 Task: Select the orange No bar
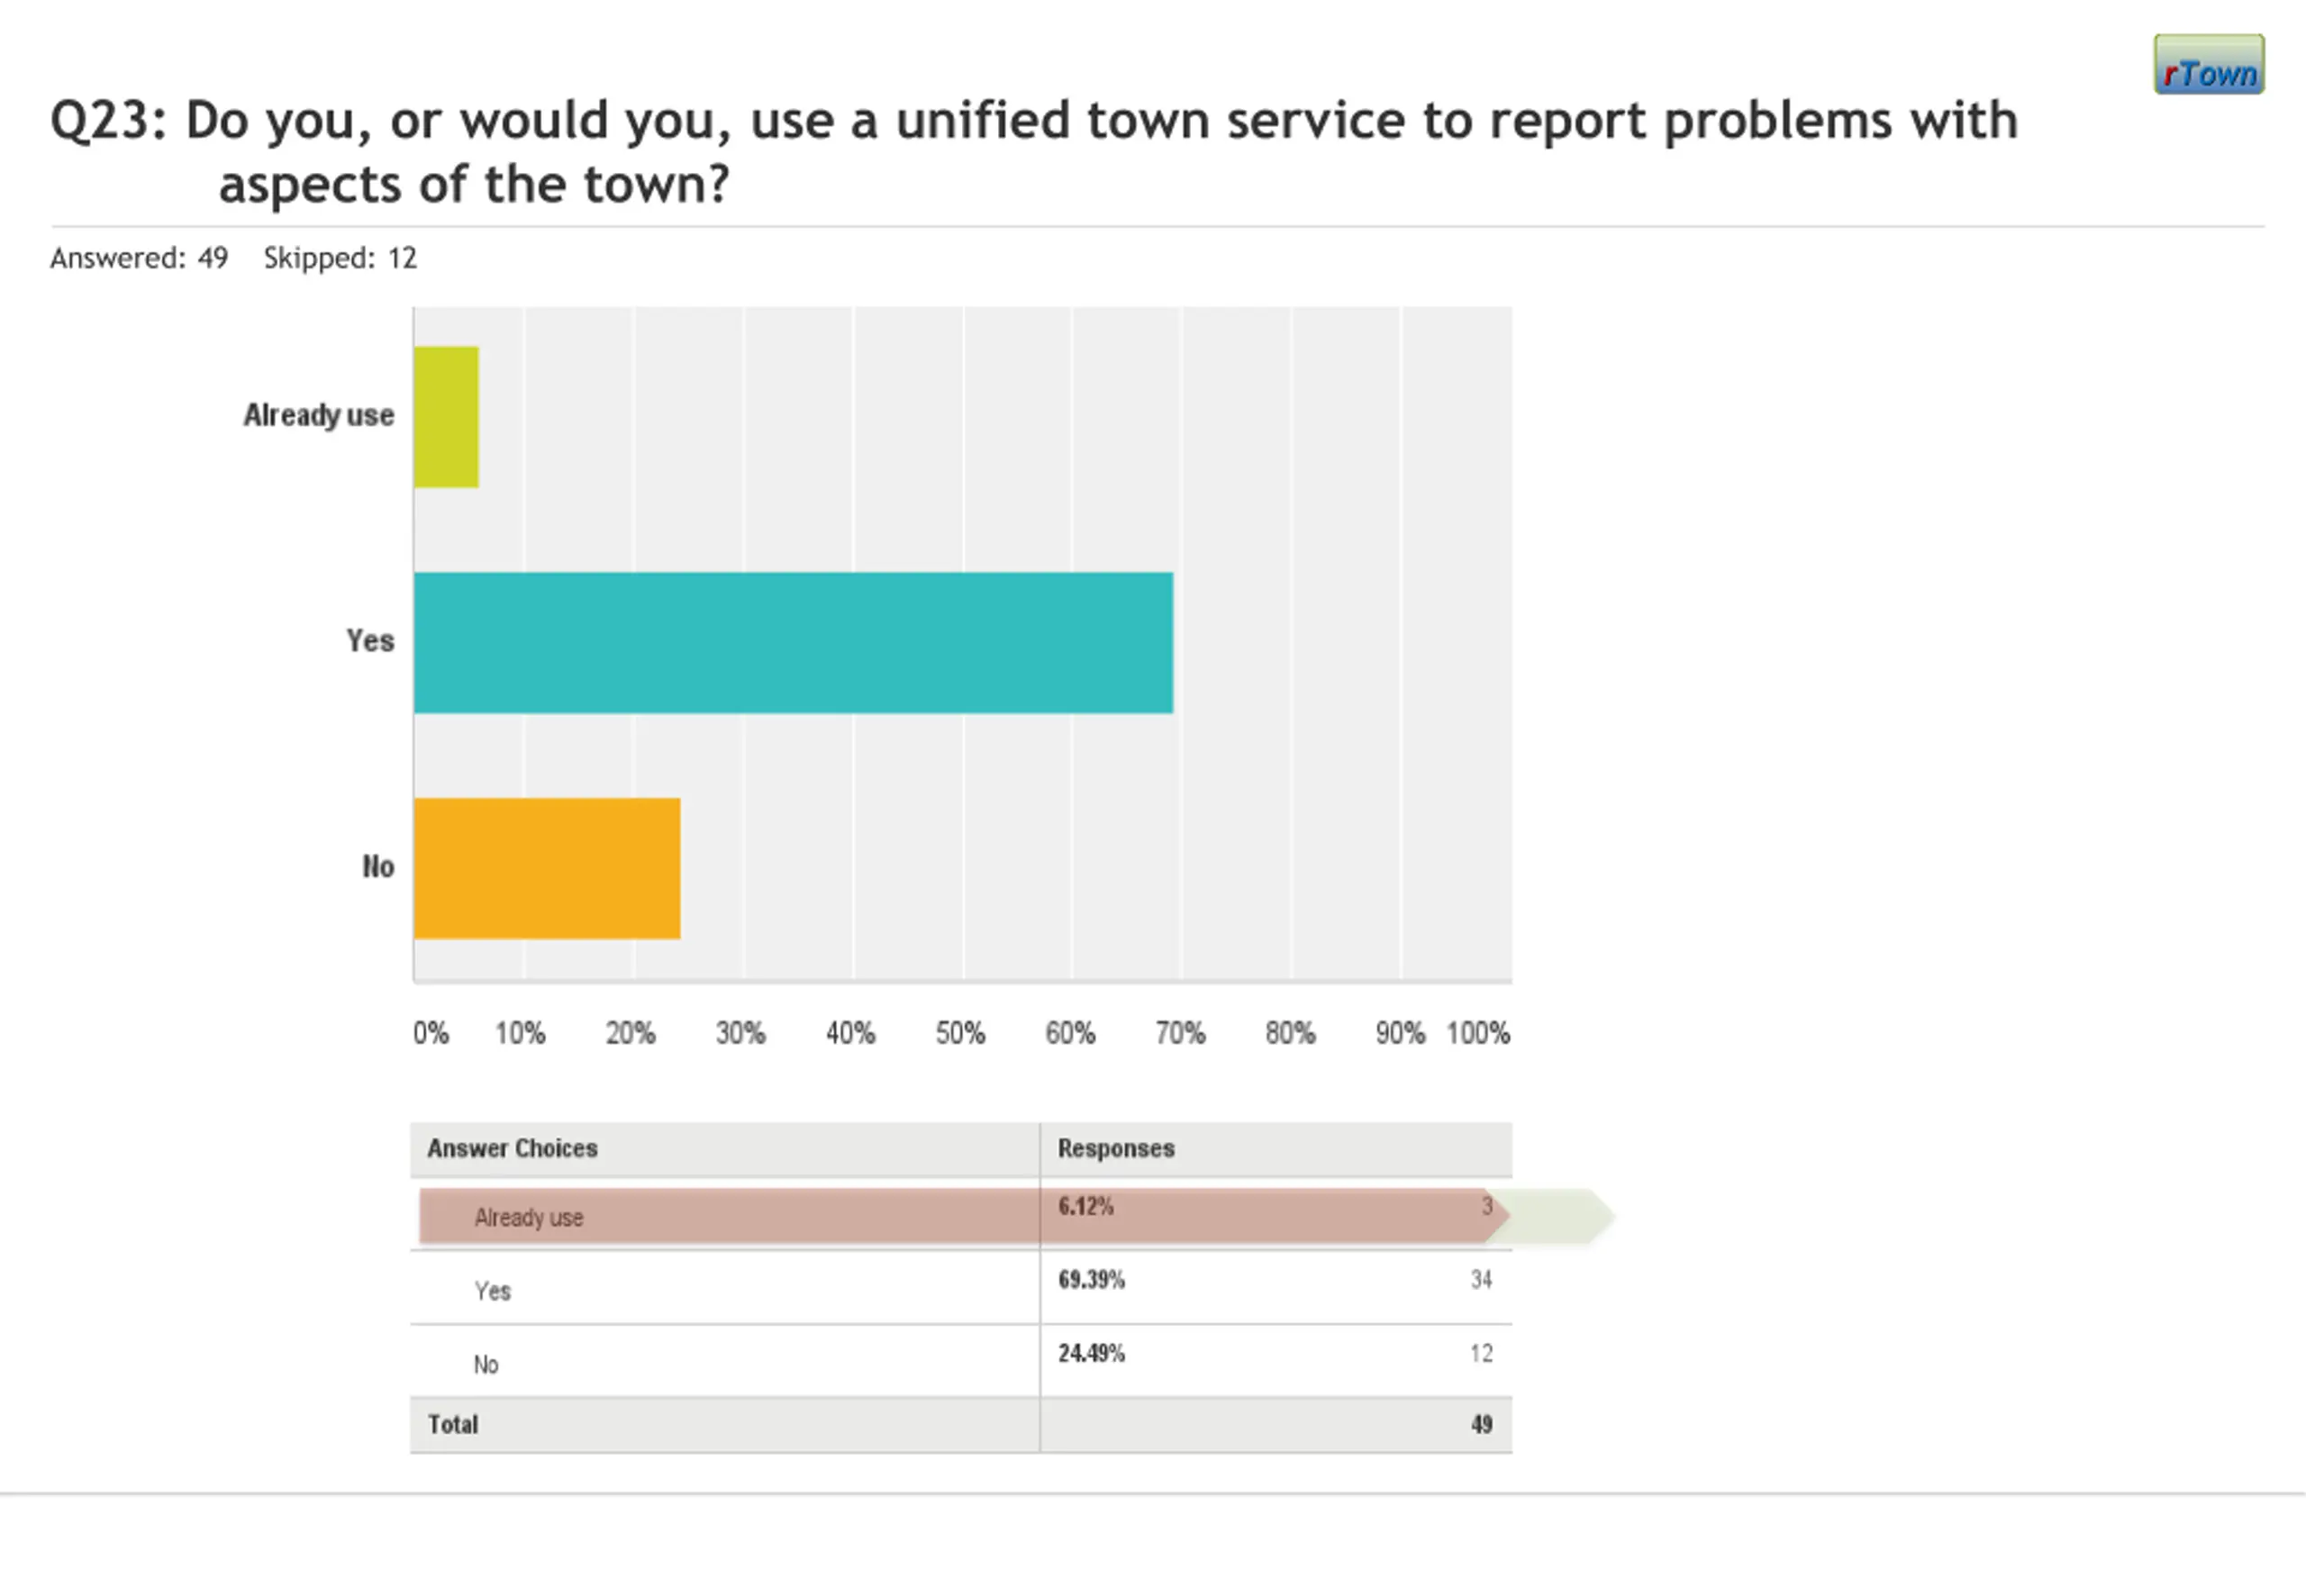pyautogui.click(x=547, y=868)
